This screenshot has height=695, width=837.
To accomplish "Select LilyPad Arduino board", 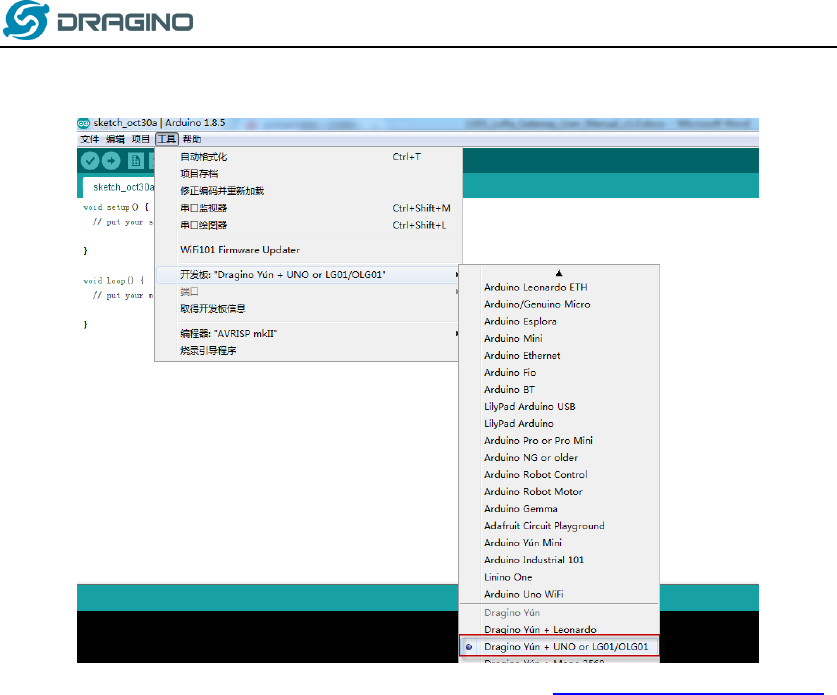I will (559, 424).
